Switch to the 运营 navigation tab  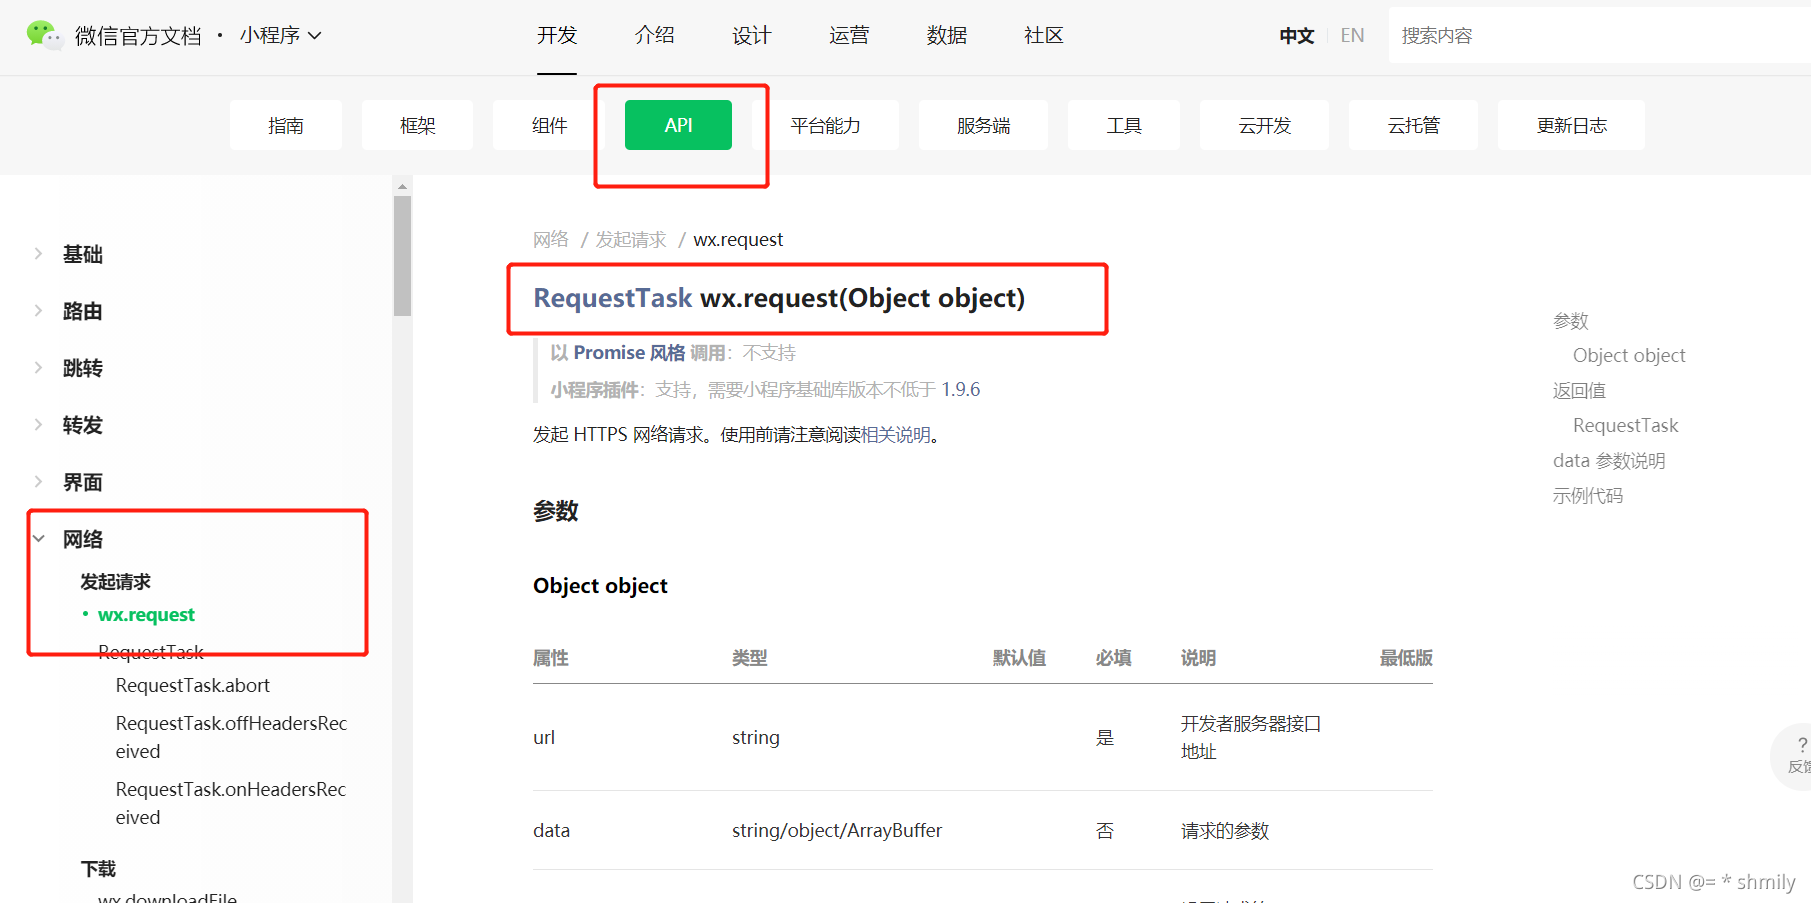point(849,35)
